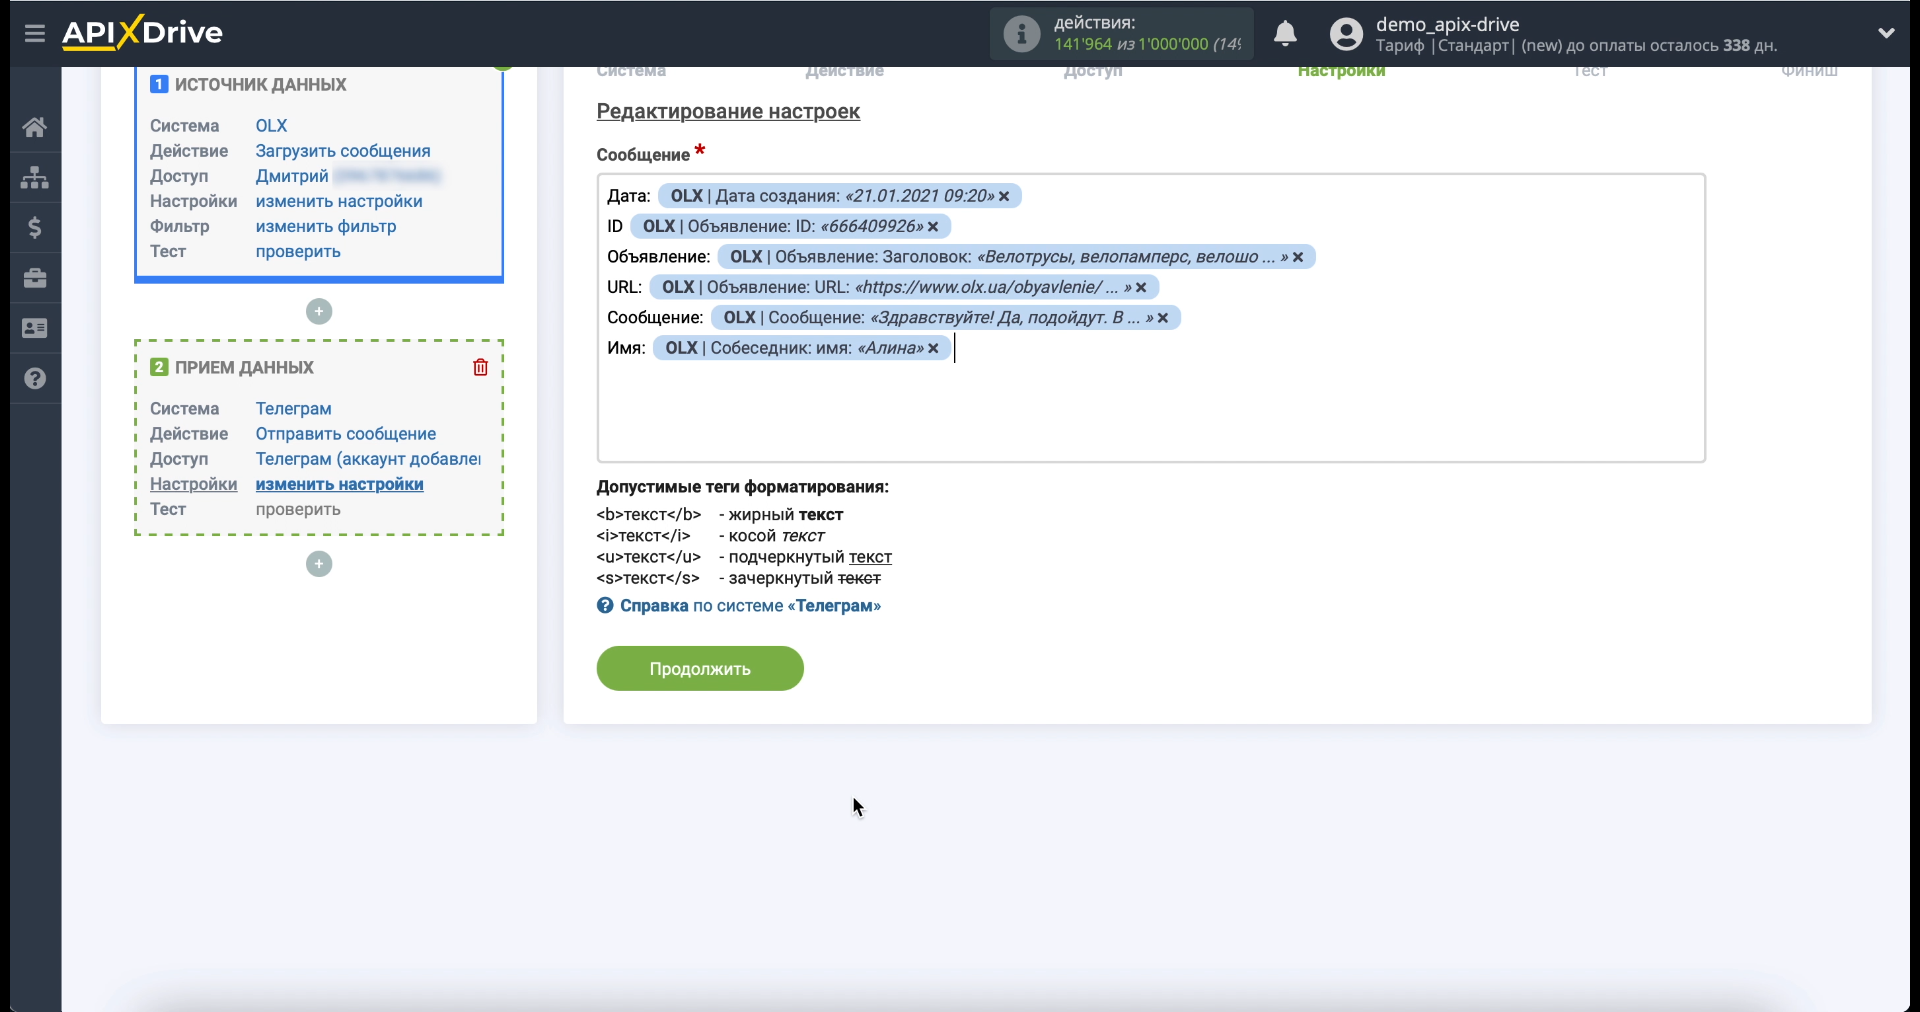Viewport: 1920px width, 1012px height.
Task: Select the Объявление URL tag
Action: (x=904, y=287)
